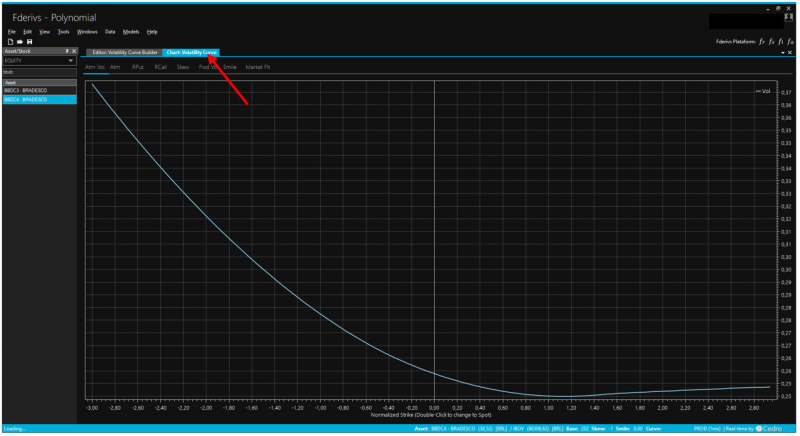Image resolution: width=800 pixels, height=436 pixels.
Task: Click the asset search field containing bbdc
Action: [40, 72]
